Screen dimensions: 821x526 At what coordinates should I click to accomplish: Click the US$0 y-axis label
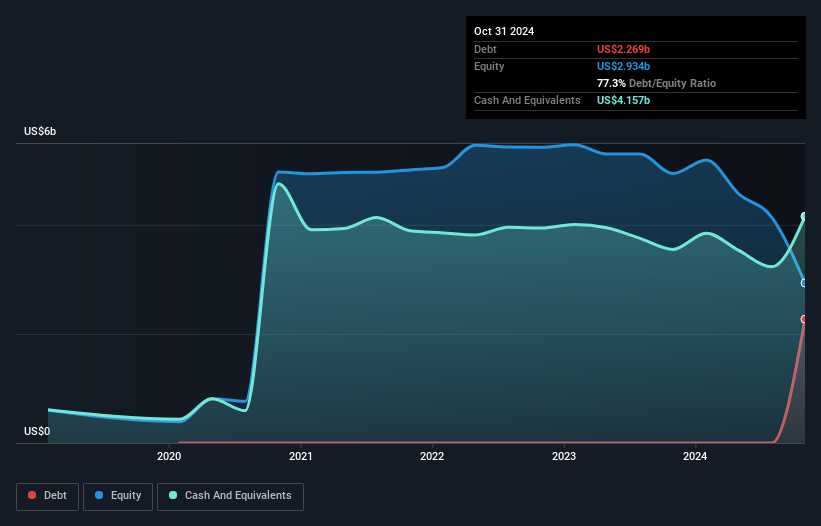click(x=37, y=431)
